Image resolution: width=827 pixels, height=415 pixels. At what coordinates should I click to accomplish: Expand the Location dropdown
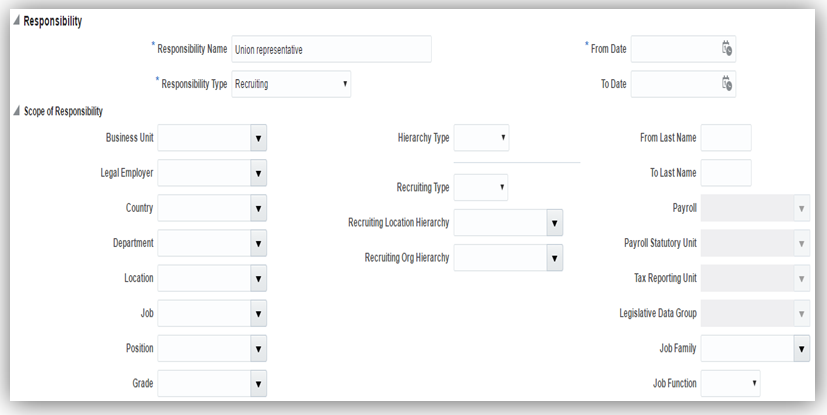[257, 278]
